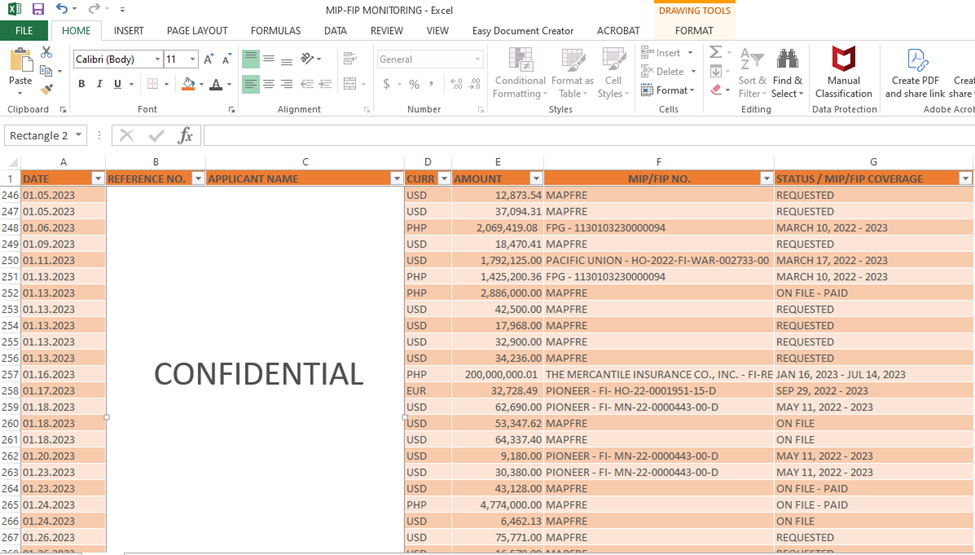Apply the Fill Color bucket
The image size is (975, 555).
pyautogui.click(x=188, y=84)
